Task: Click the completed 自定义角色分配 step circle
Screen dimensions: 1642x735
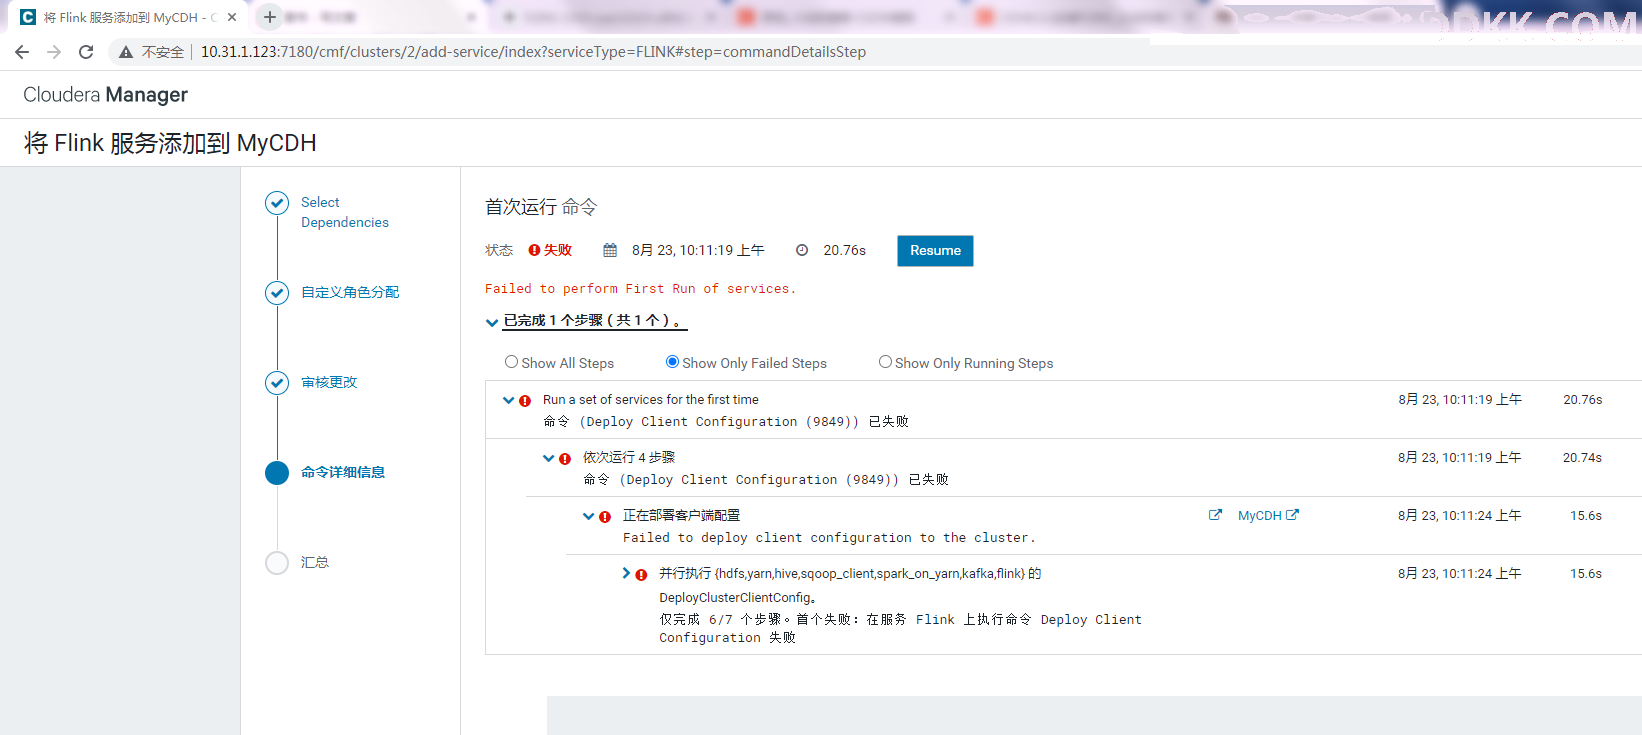Action: (277, 293)
